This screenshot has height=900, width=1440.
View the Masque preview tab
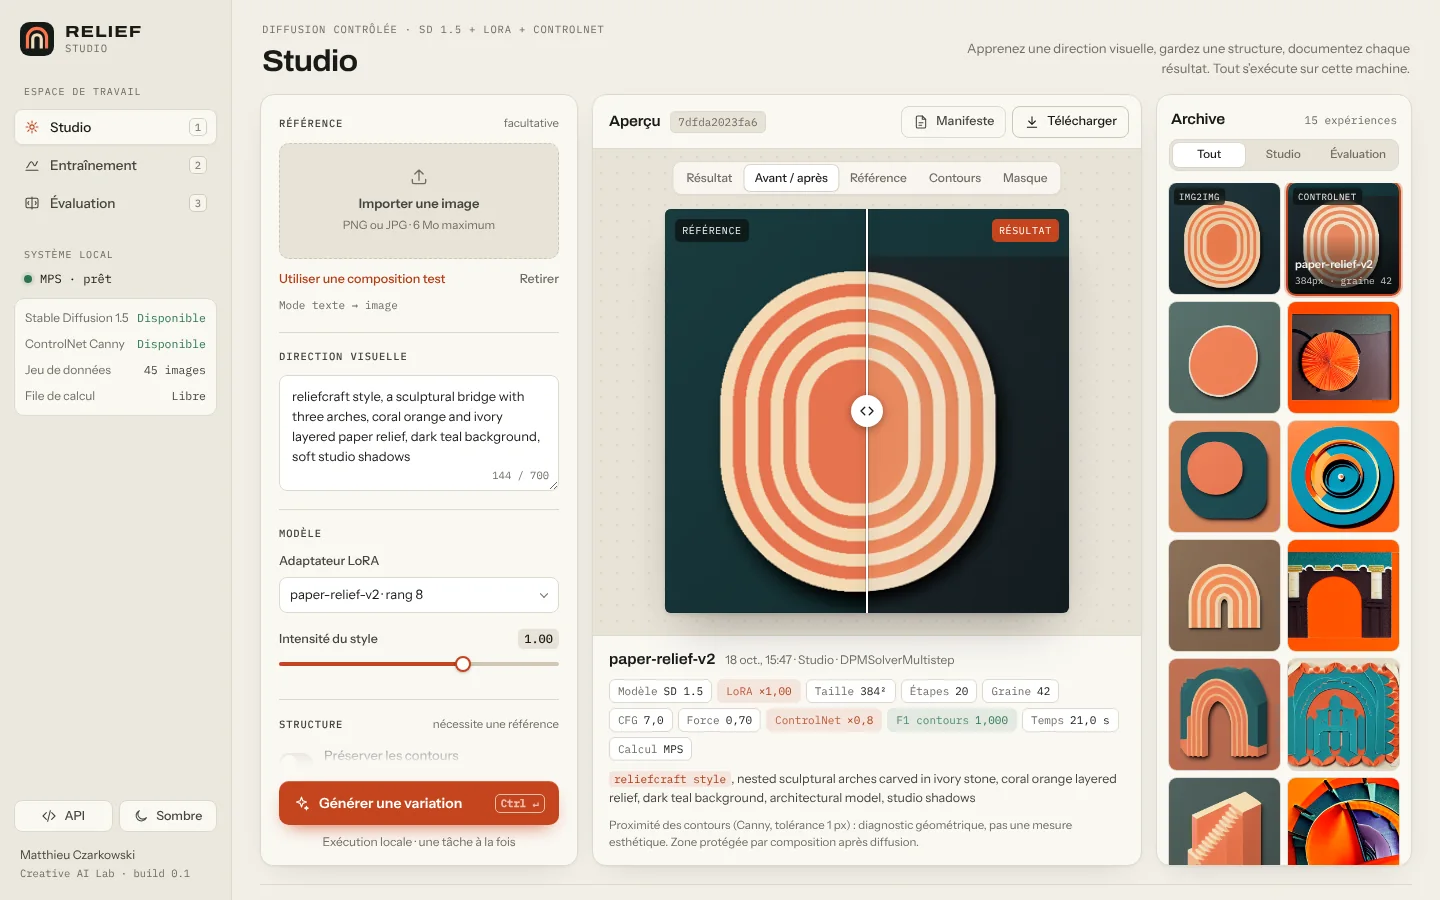click(x=1025, y=178)
